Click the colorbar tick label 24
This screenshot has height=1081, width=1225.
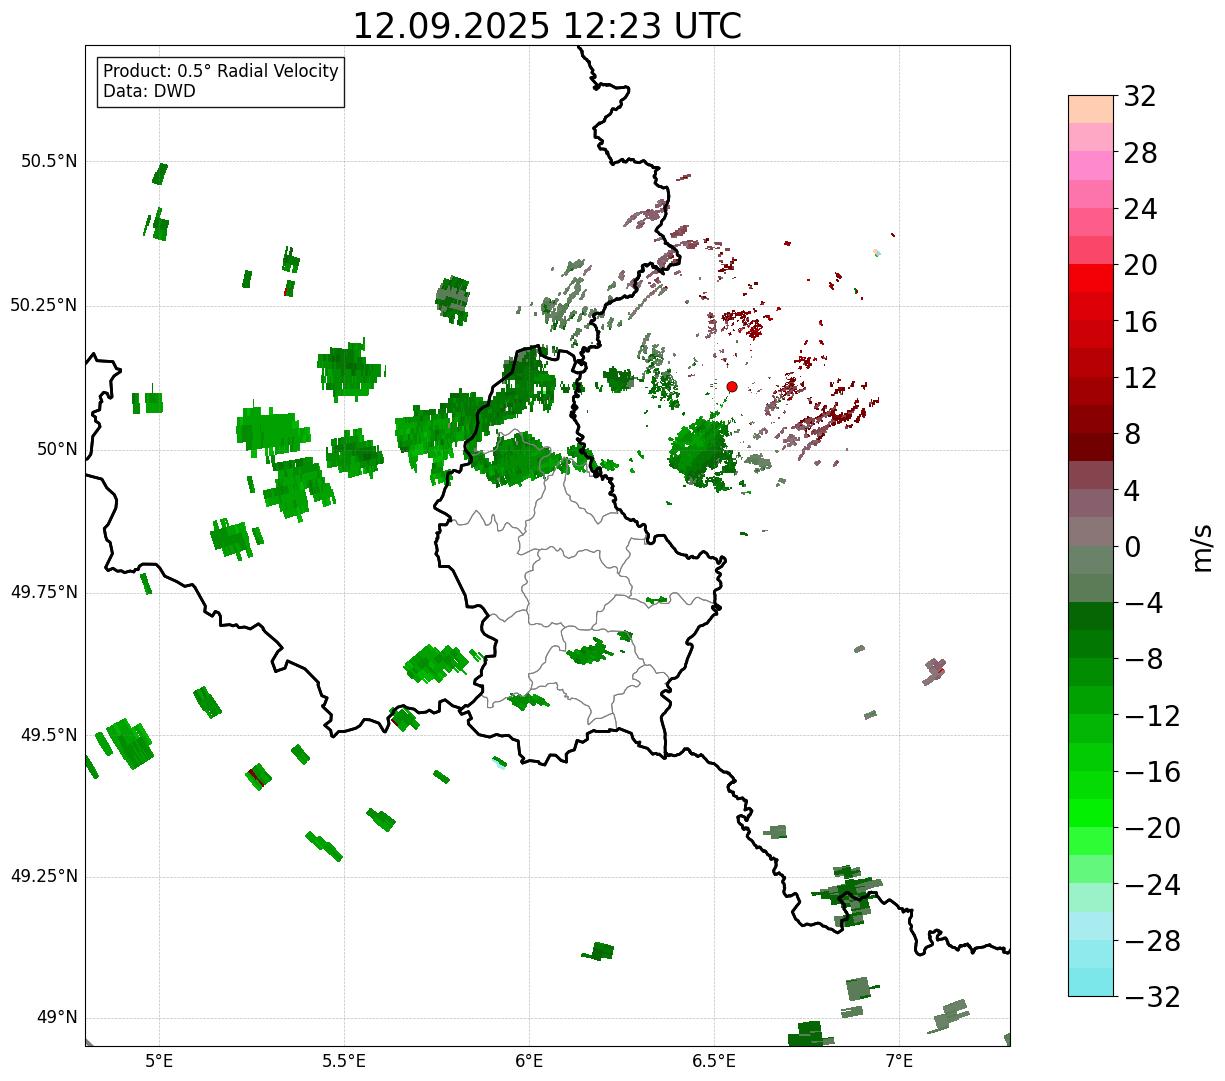point(1140,210)
